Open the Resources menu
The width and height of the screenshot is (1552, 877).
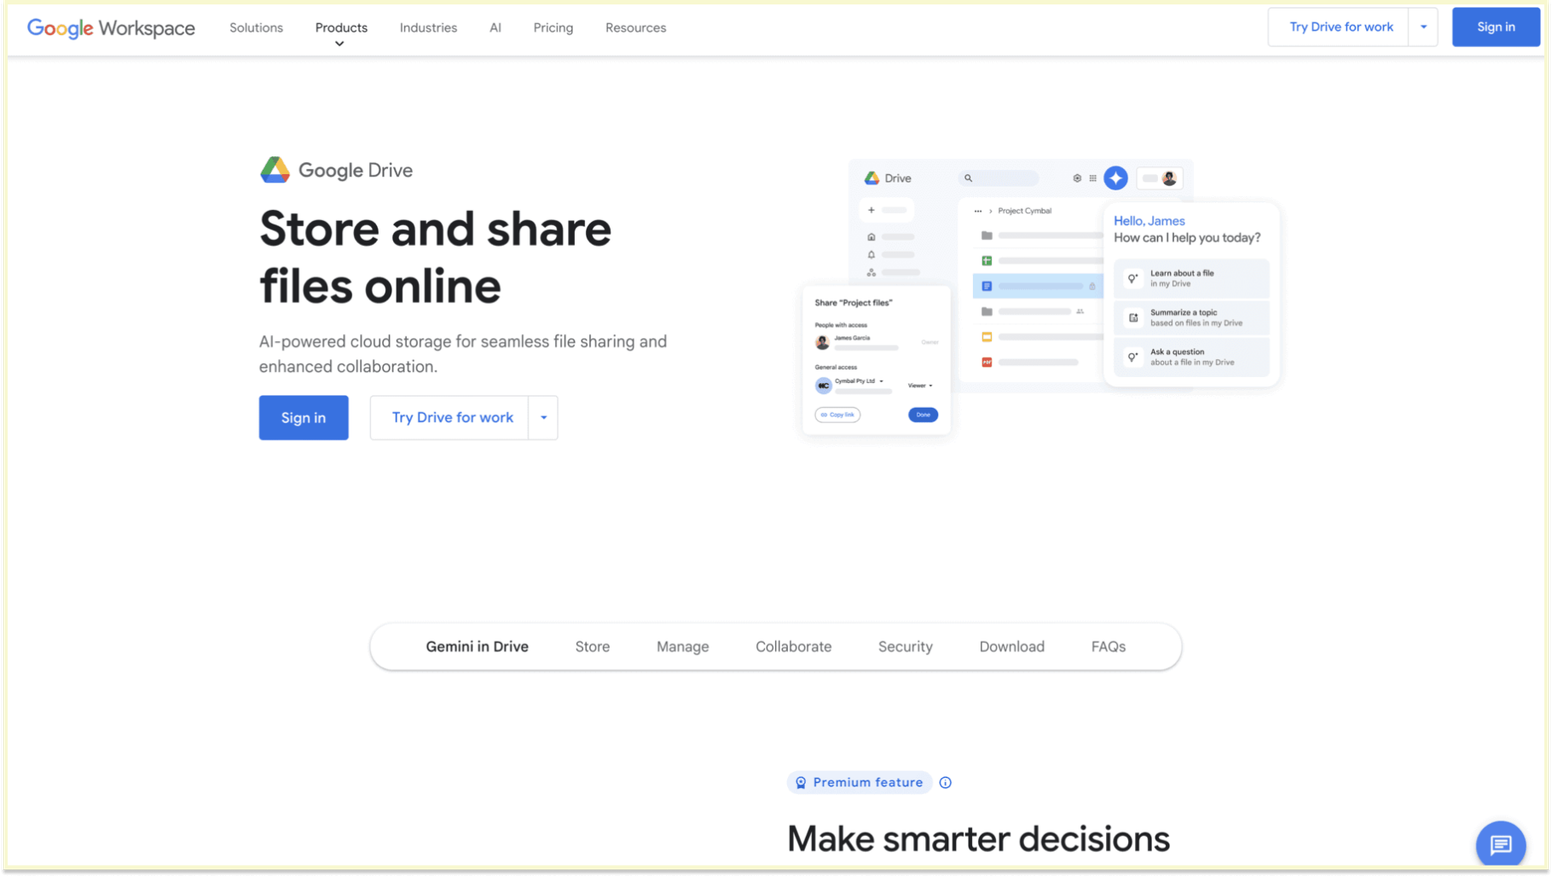coord(635,28)
